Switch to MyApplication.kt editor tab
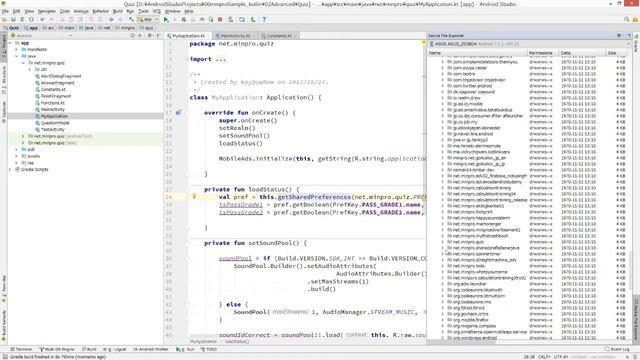Viewport: 640px width, 360px height. (x=187, y=36)
